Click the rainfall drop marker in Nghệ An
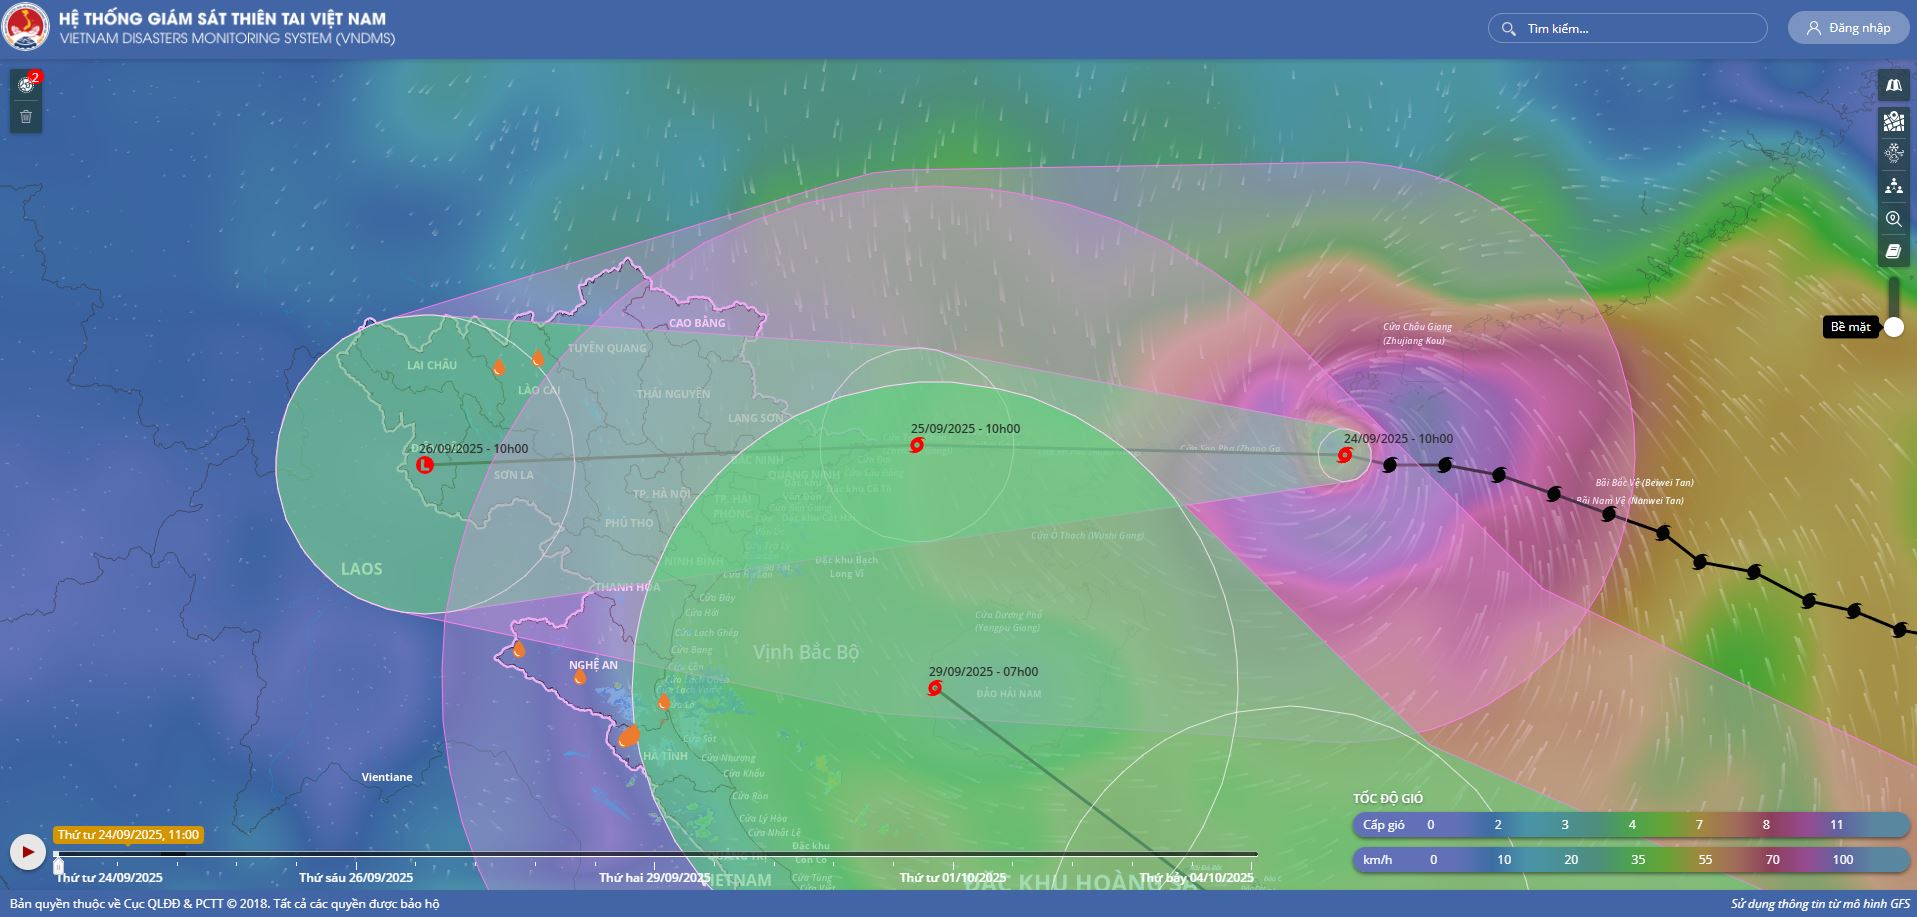 [x=580, y=677]
